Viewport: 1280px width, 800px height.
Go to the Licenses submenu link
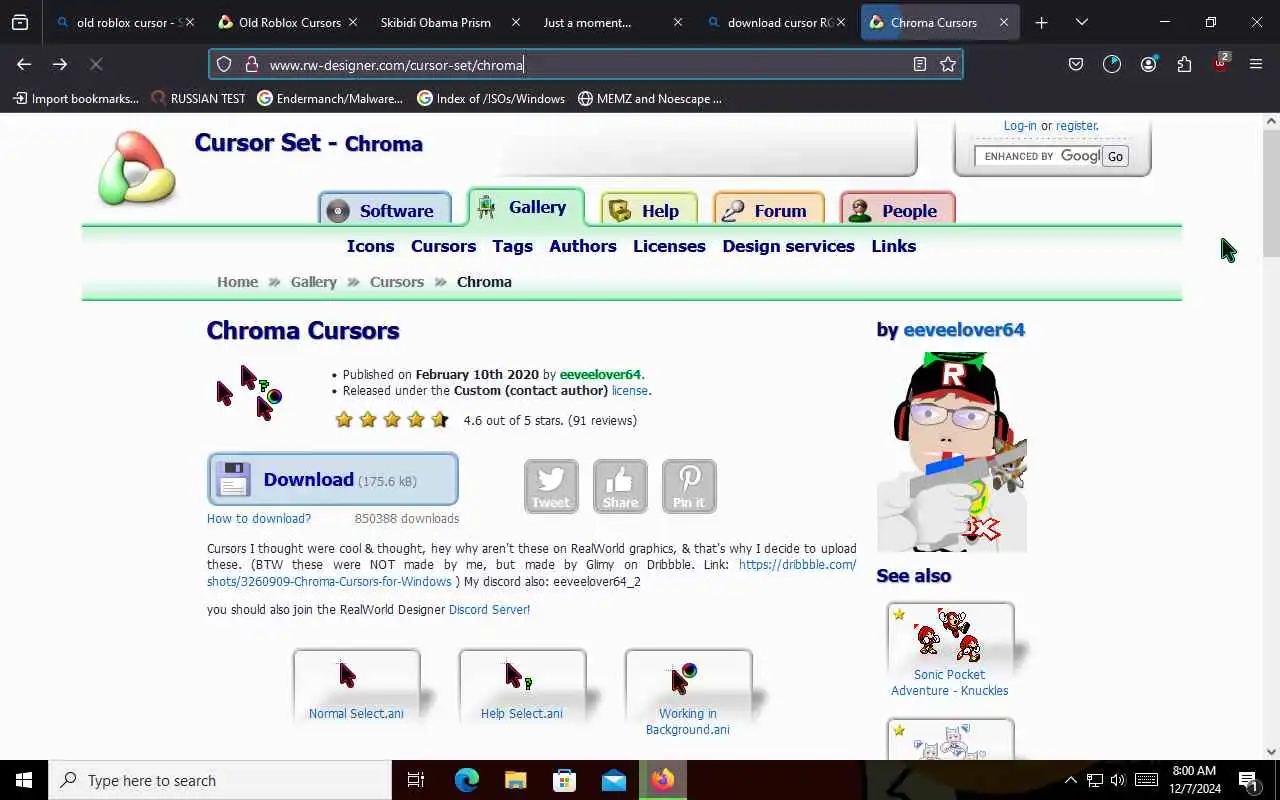669,246
